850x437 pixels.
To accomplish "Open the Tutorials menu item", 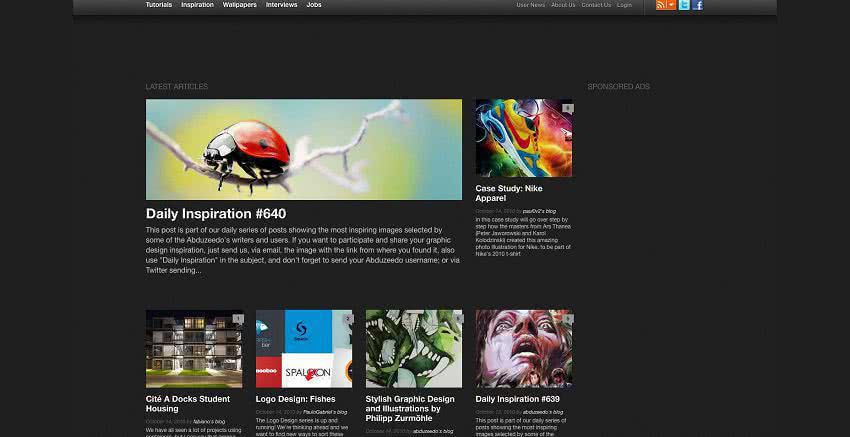I will (x=158, y=5).
